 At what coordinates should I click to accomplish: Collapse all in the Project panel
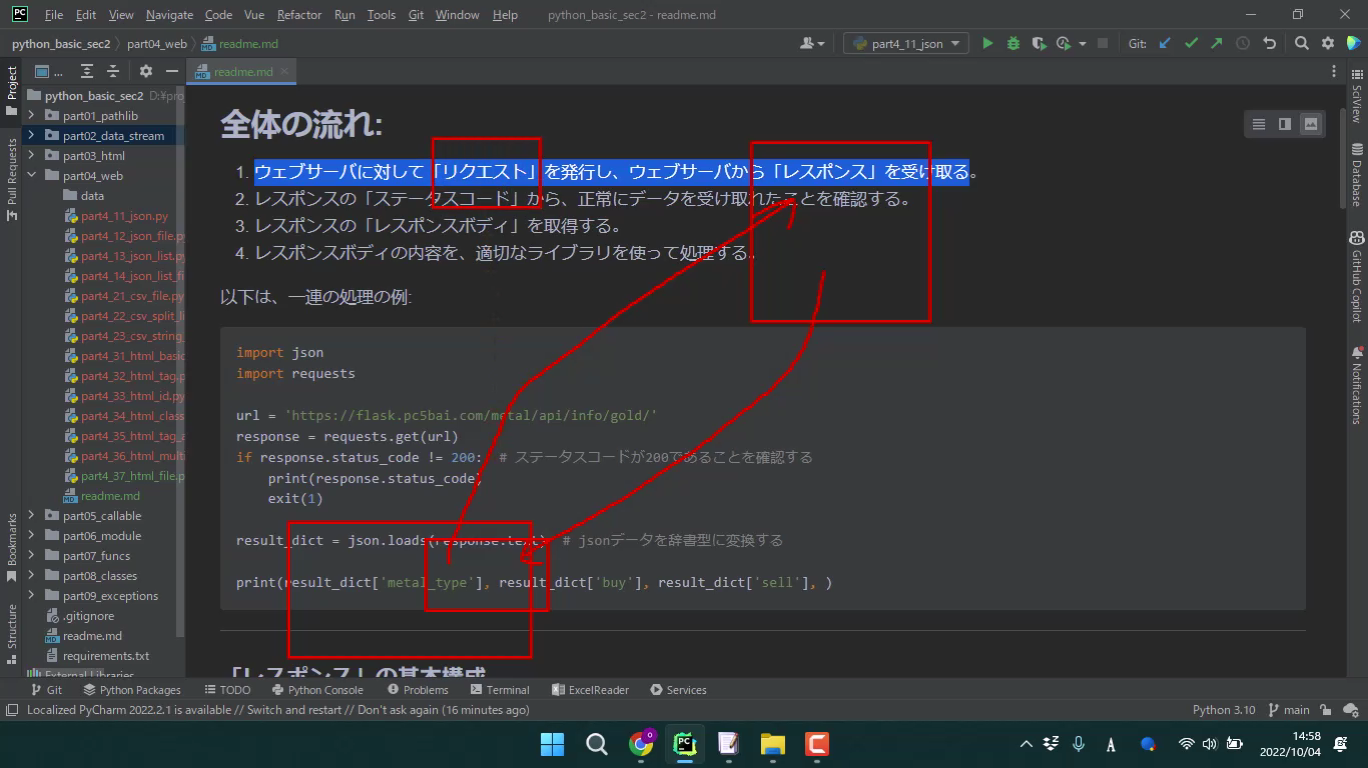(x=113, y=71)
